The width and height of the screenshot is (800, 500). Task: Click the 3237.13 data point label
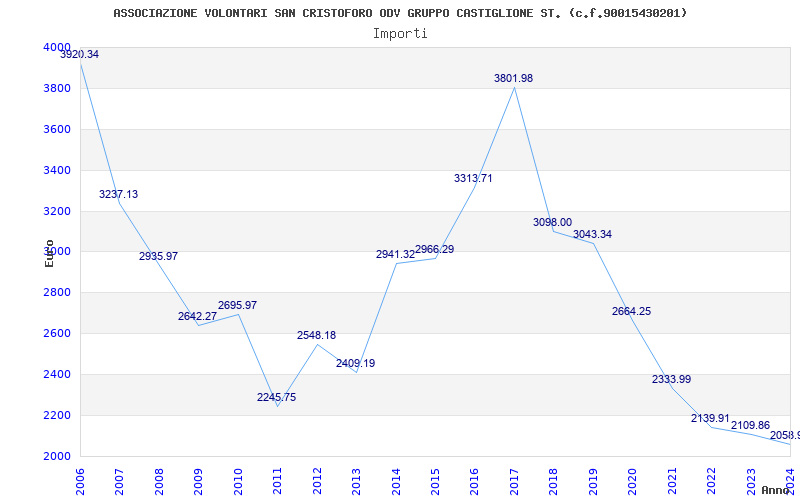pyautogui.click(x=118, y=194)
